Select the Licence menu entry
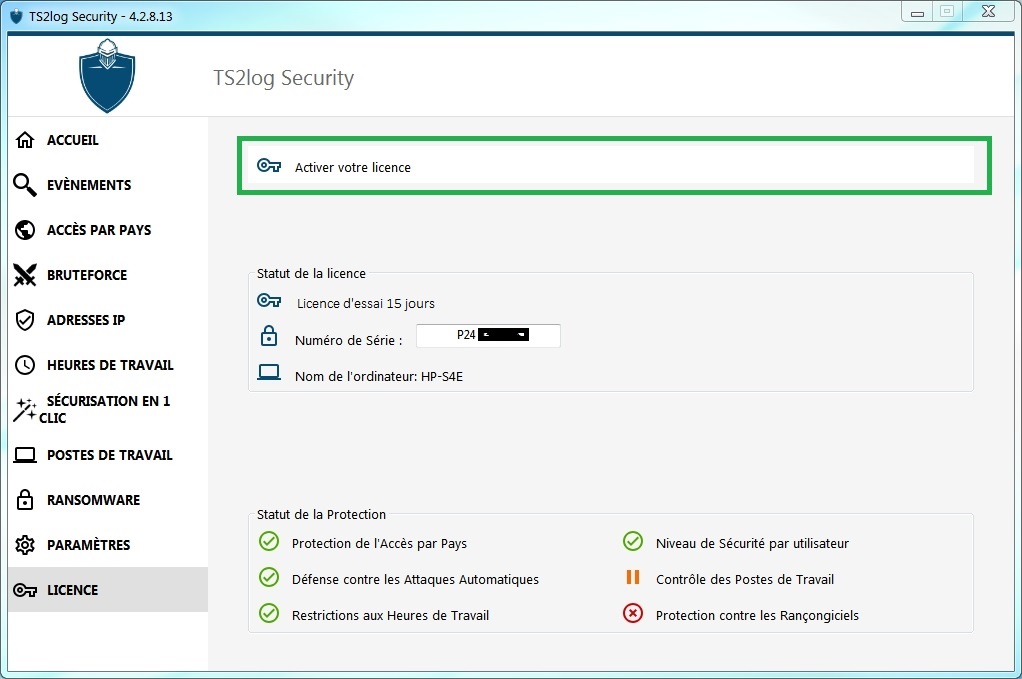 point(108,590)
